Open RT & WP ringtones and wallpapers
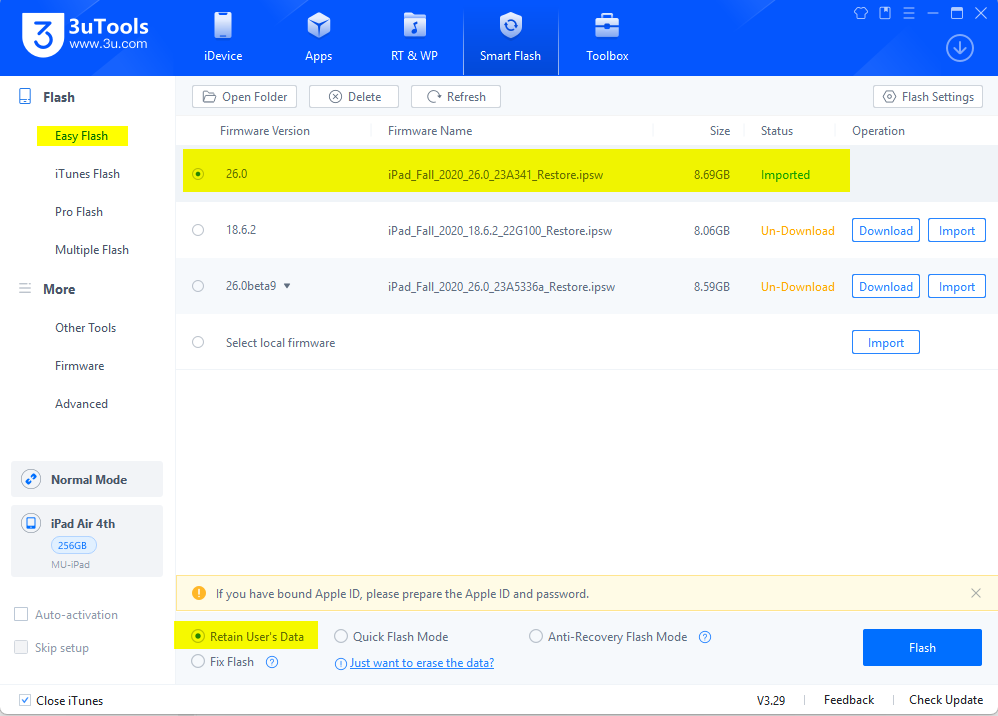Screen dimensions: 998x716 pos(414,38)
